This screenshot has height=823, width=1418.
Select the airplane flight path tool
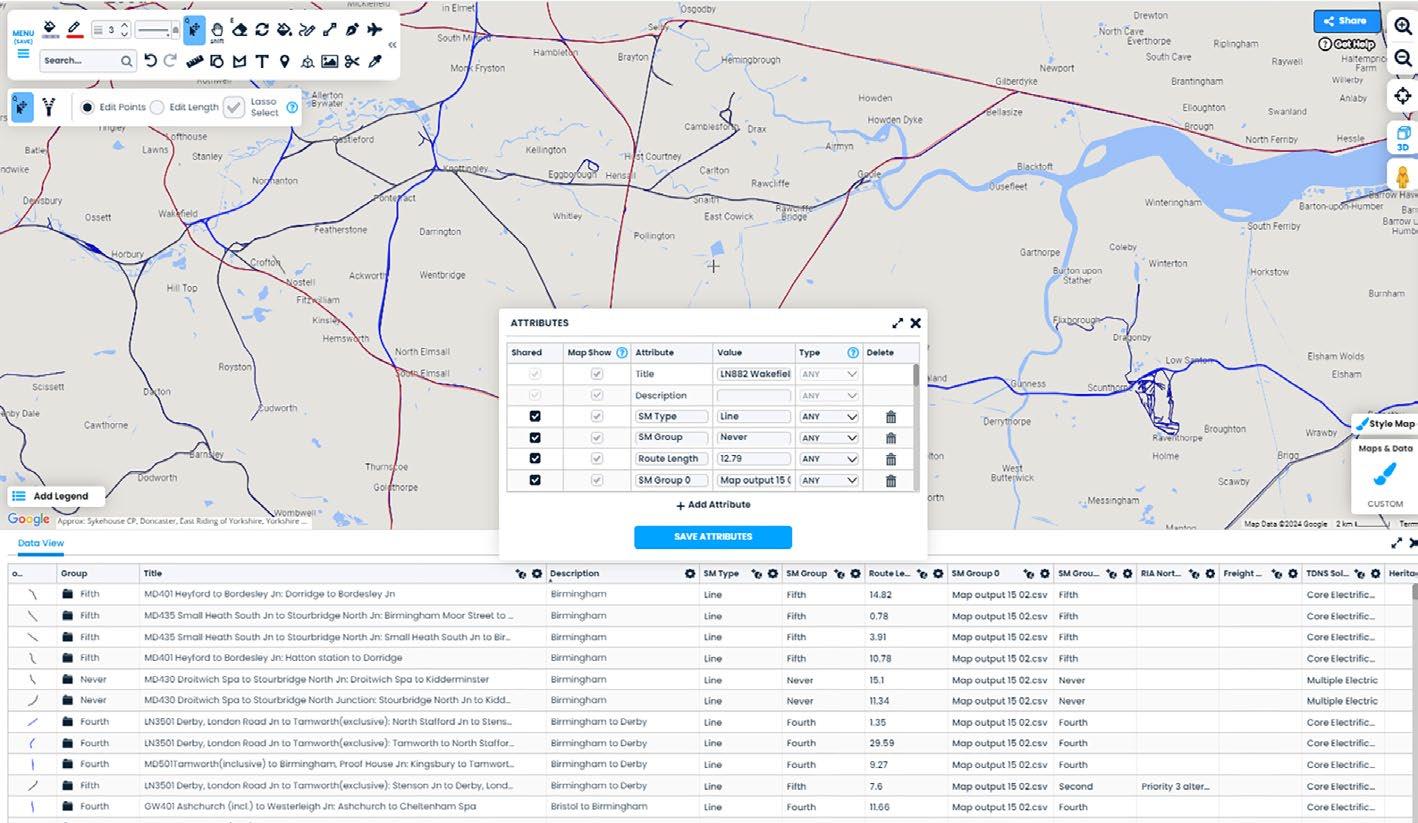(375, 30)
